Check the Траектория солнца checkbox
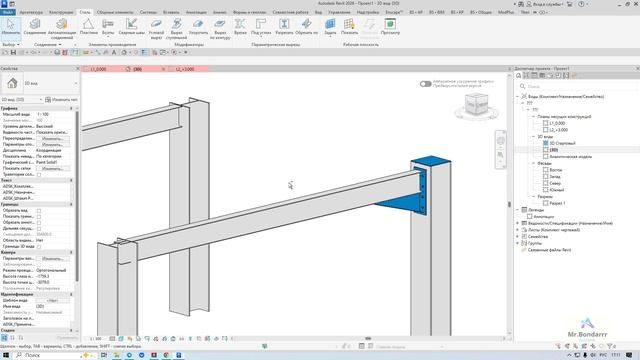The height and width of the screenshot is (360, 640). [x=39, y=175]
